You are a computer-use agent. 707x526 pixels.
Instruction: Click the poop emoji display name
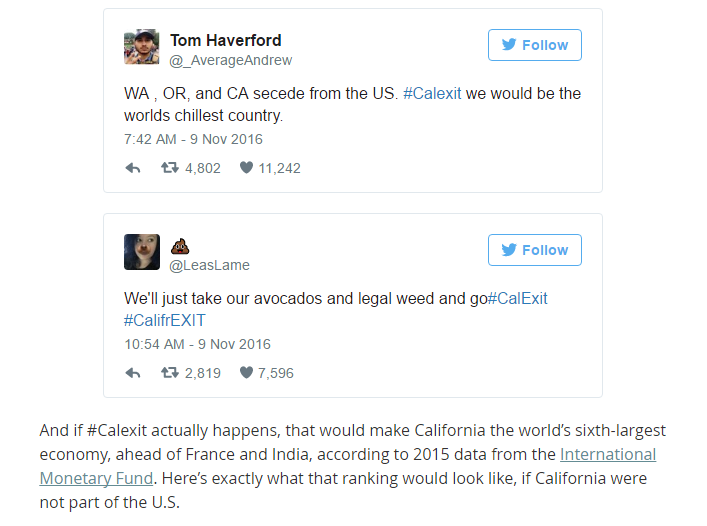pos(180,245)
